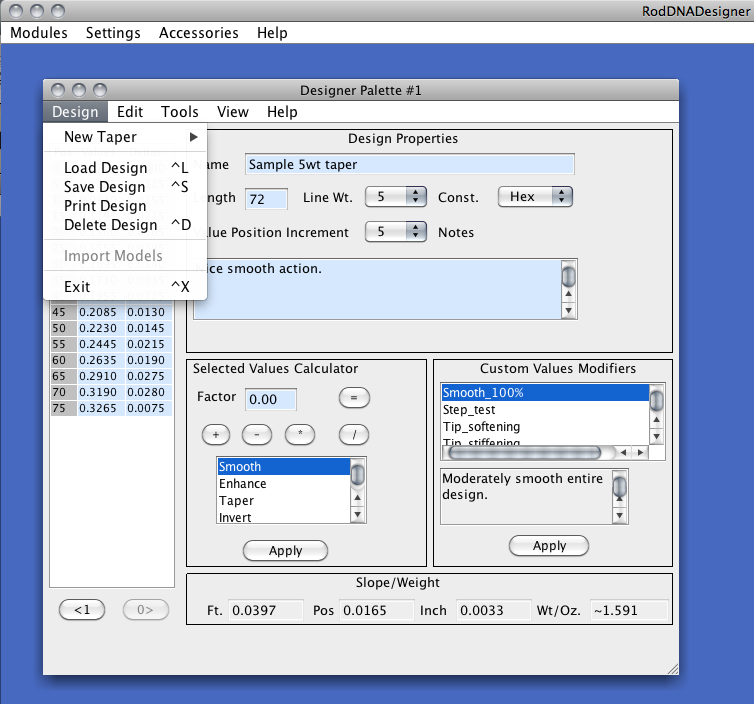Click the modifiers list vertical scrollbar down arrow
Viewport: 754px width, 704px height.
pyautogui.click(x=656, y=436)
